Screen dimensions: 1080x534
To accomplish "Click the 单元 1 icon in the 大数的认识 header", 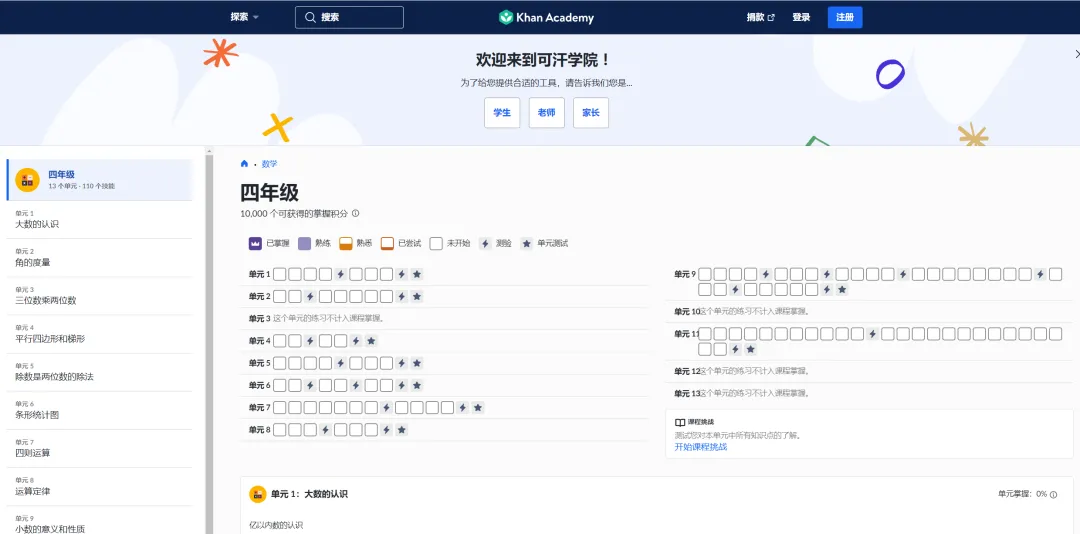I will pyautogui.click(x=258, y=494).
